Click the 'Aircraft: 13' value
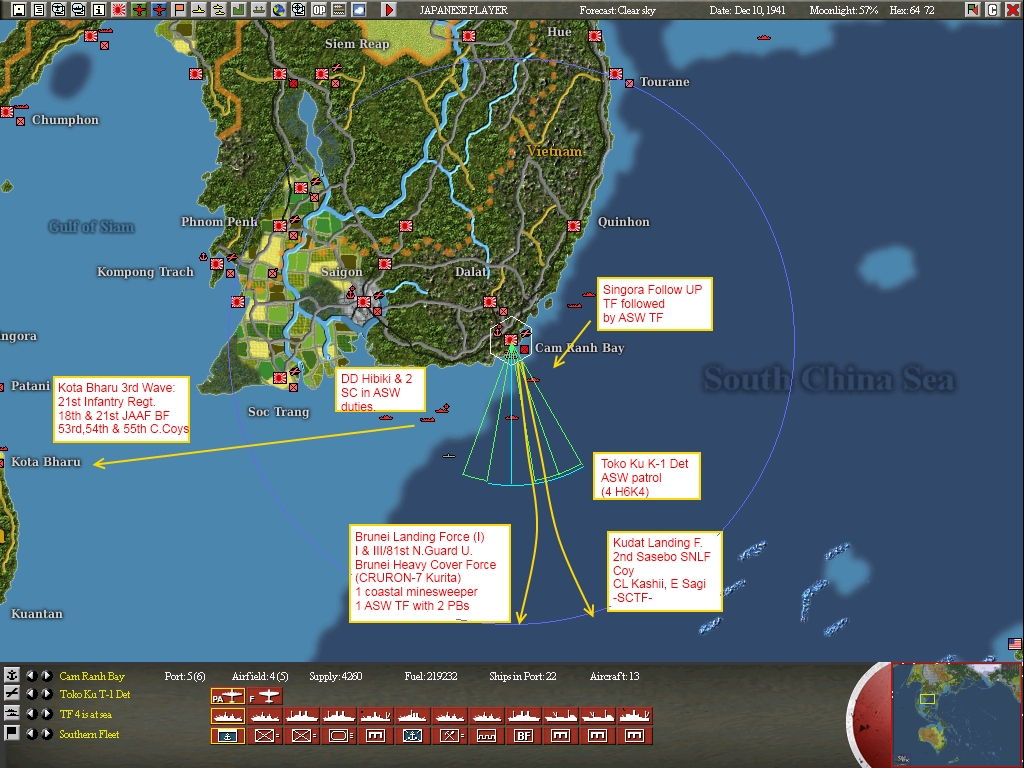 tap(615, 676)
